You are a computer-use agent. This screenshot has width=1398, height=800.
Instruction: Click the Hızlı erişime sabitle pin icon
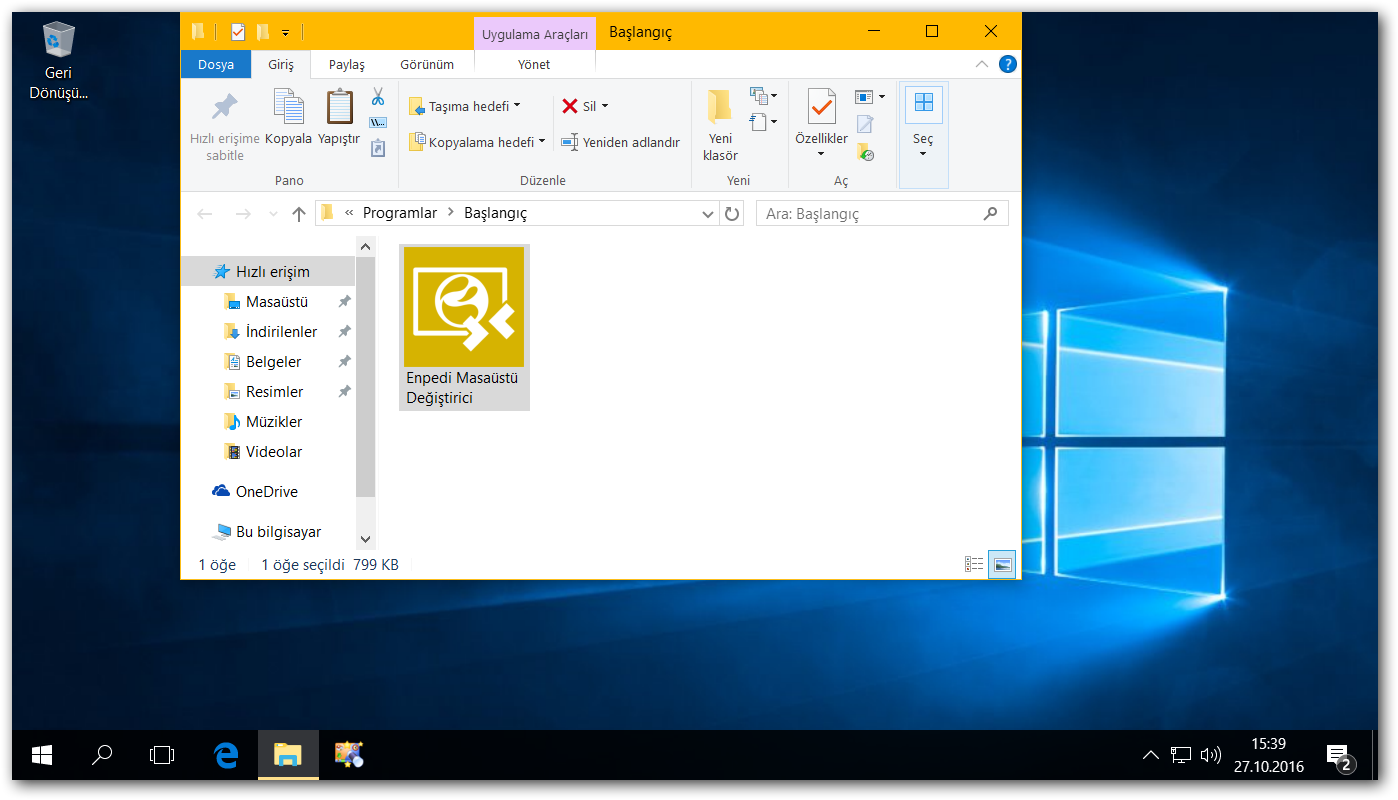pyautogui.click(x=225, y=107)
